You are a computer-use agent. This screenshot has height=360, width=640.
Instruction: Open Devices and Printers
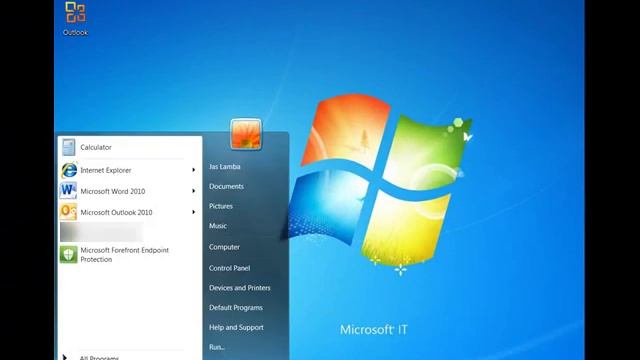(x=240, y=288)
